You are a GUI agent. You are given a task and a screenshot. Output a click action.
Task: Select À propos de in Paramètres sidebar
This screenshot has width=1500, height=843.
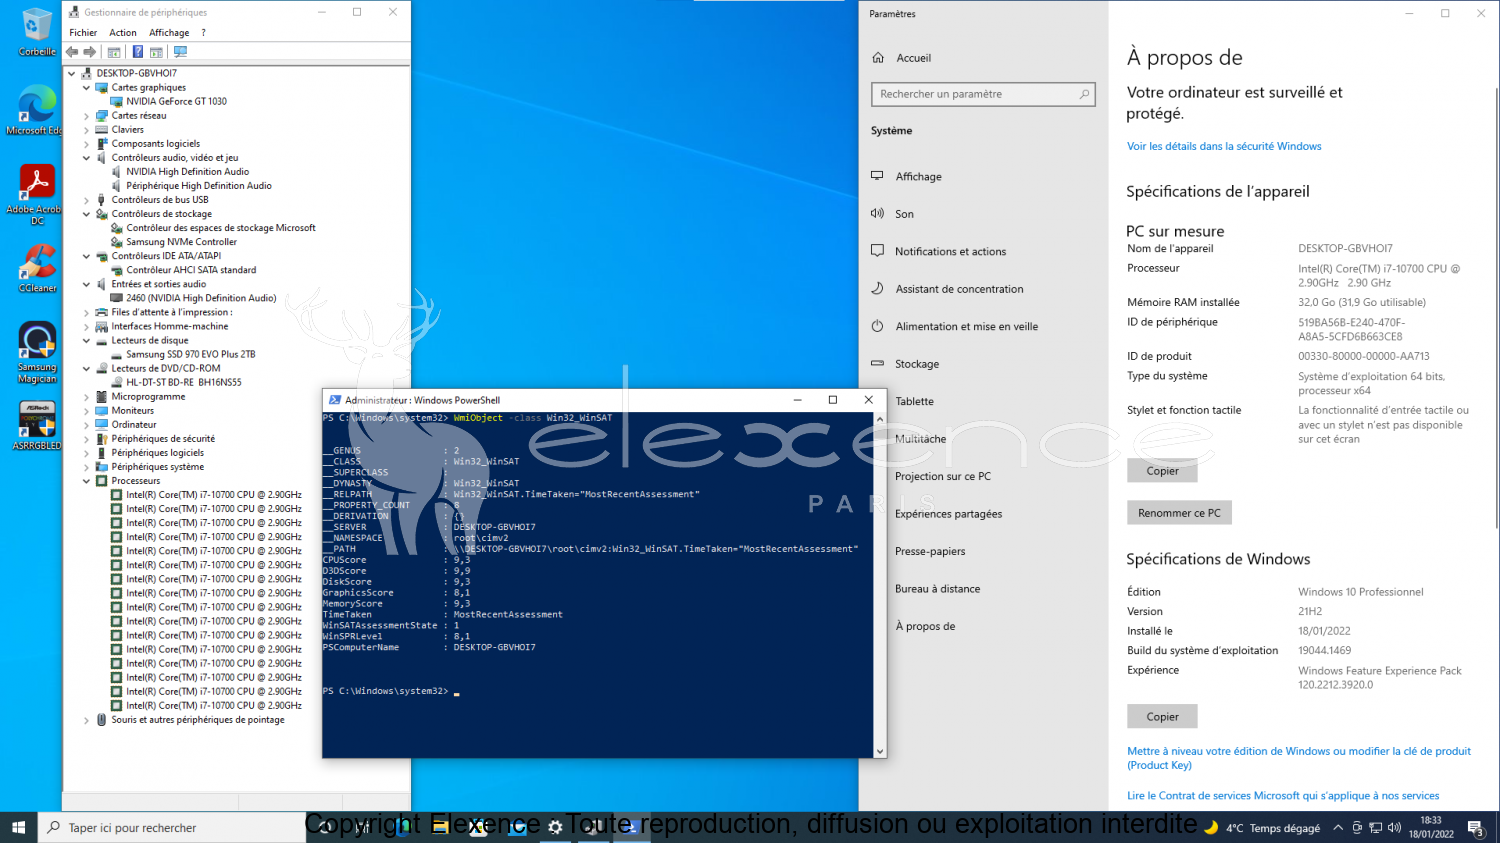[925, 627]
